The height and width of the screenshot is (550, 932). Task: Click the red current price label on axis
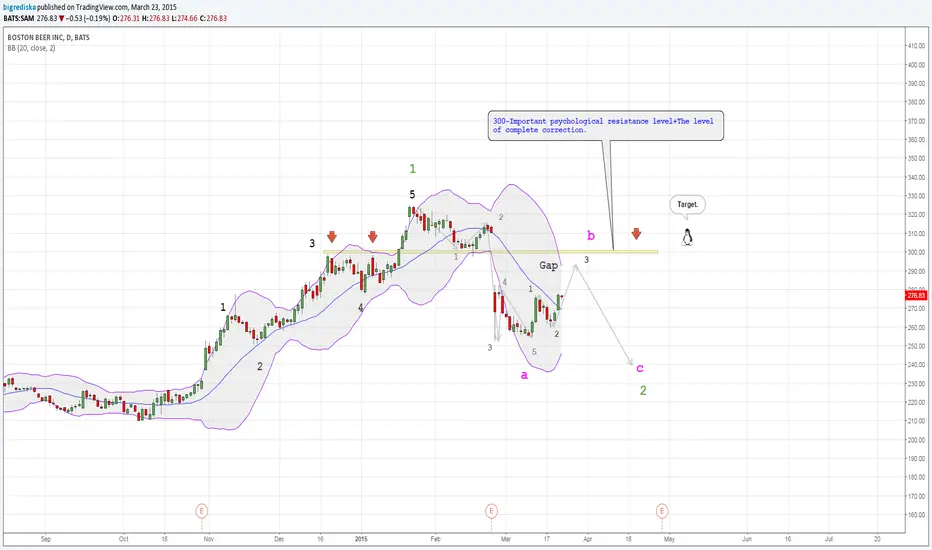pyautogui.click(x=915, y=296)
